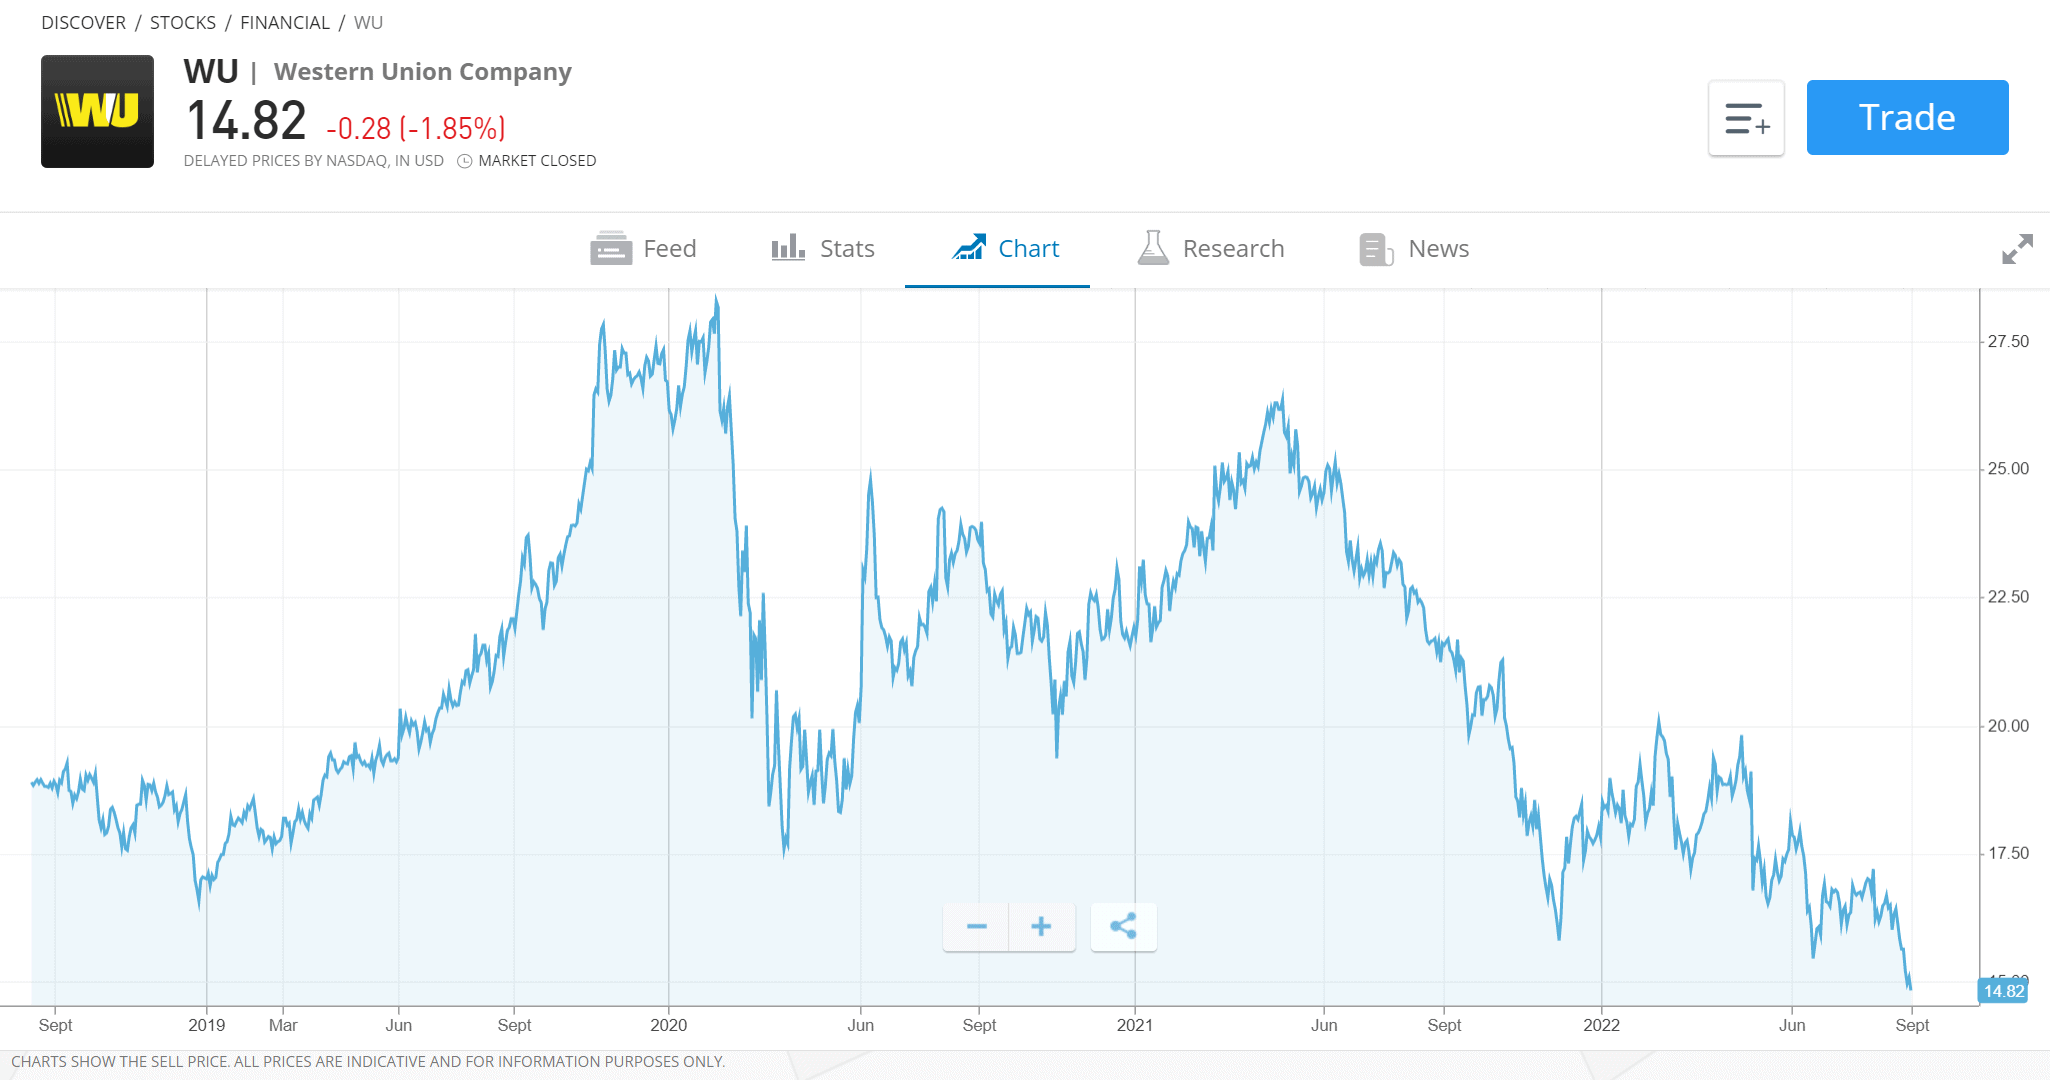2050x1080 pixels.
Task: Open the fullscreen chart expand icon
Action: point(2017,249)
